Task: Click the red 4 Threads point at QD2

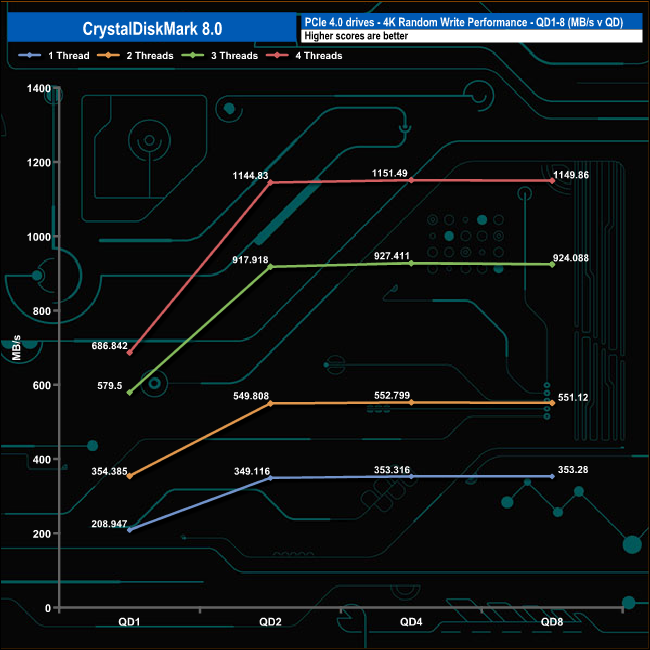Action: click(x=270, y=182)
